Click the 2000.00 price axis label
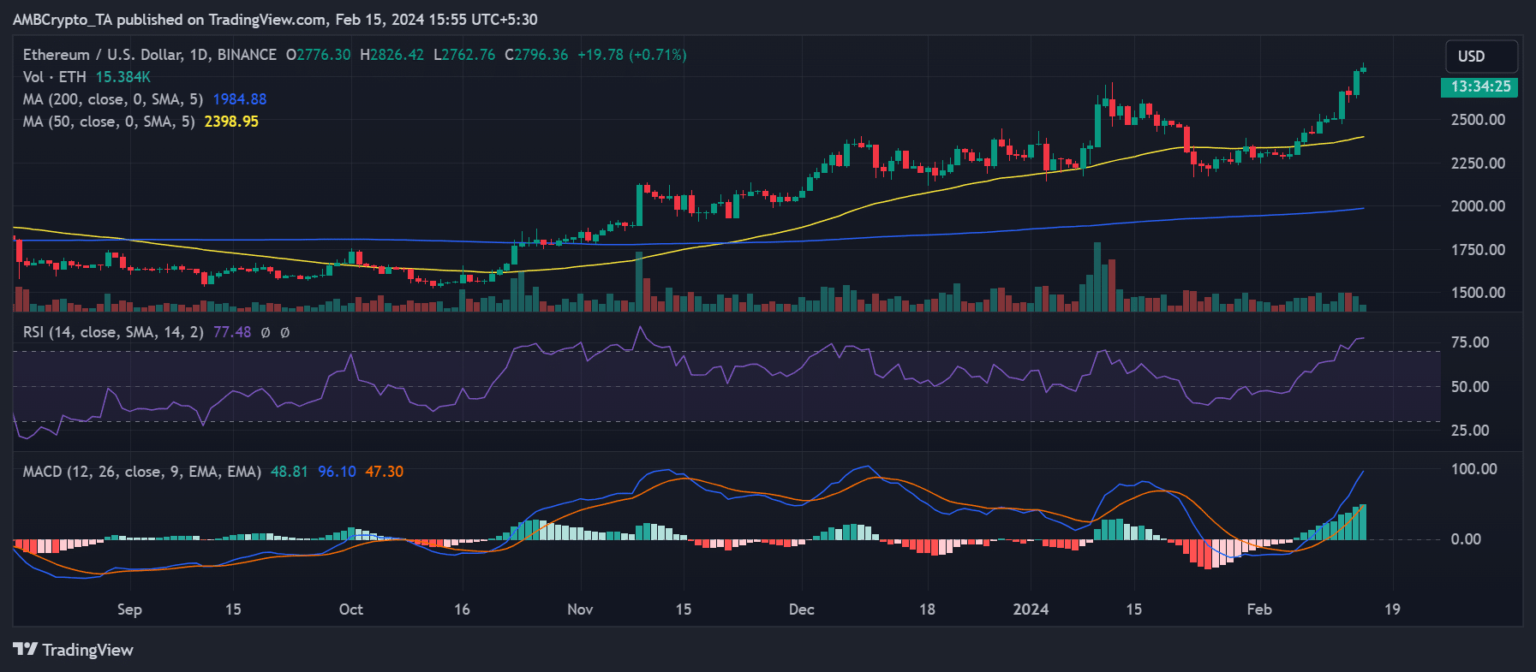Image resolution: width=1536 pixels, height=672 pixels. (x=1480, y=206)
